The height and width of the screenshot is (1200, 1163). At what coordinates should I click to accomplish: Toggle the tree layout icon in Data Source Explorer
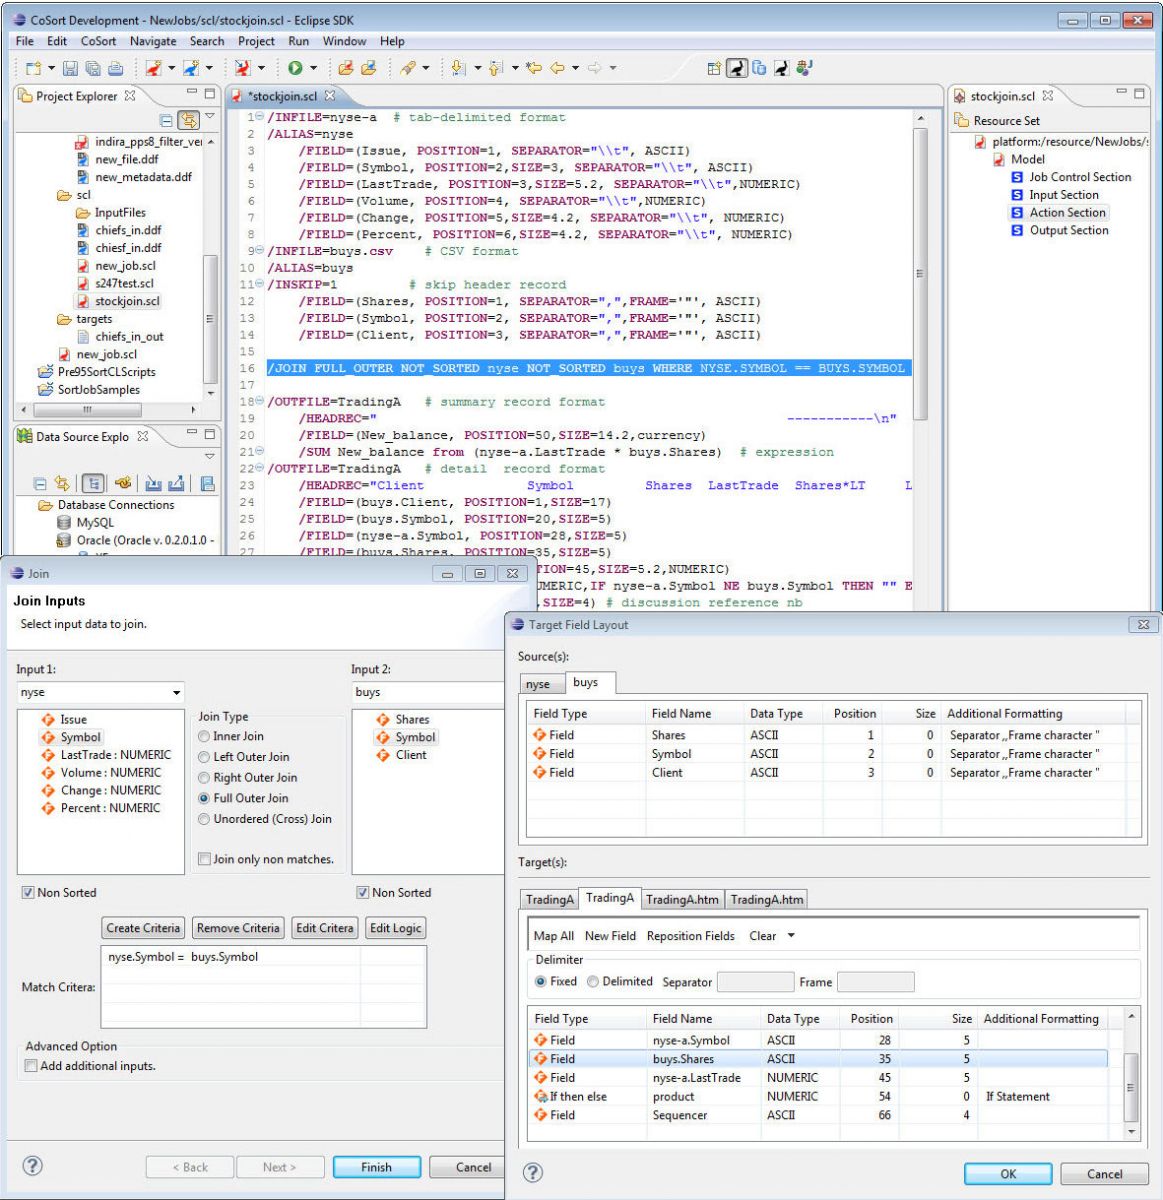(93, 483)
